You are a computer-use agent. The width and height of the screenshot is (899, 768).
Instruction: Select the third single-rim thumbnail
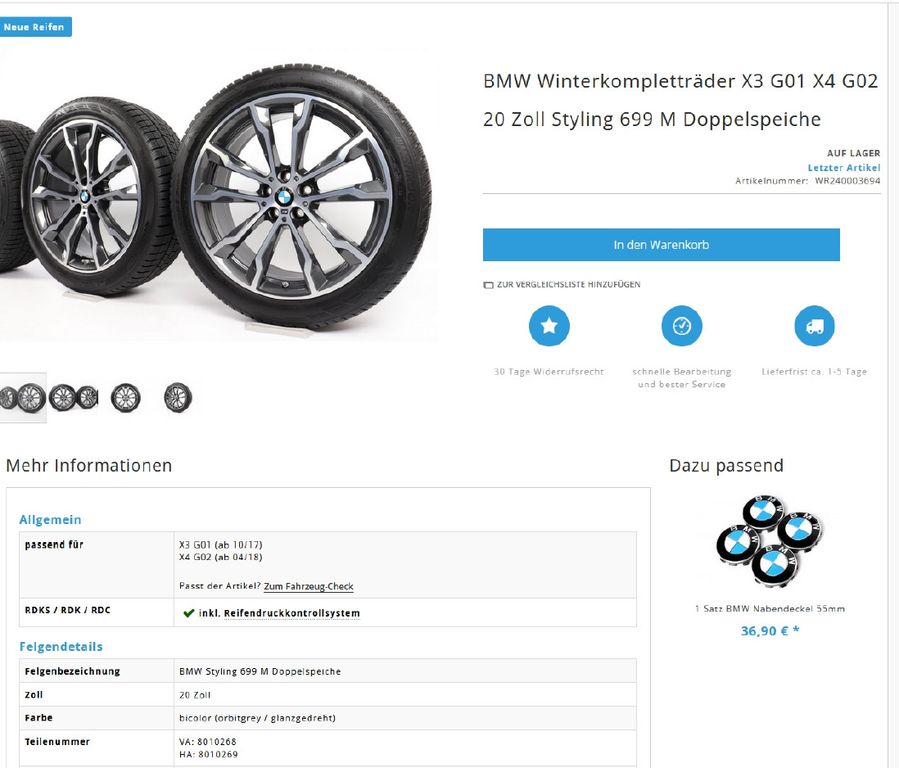point(126,397)
